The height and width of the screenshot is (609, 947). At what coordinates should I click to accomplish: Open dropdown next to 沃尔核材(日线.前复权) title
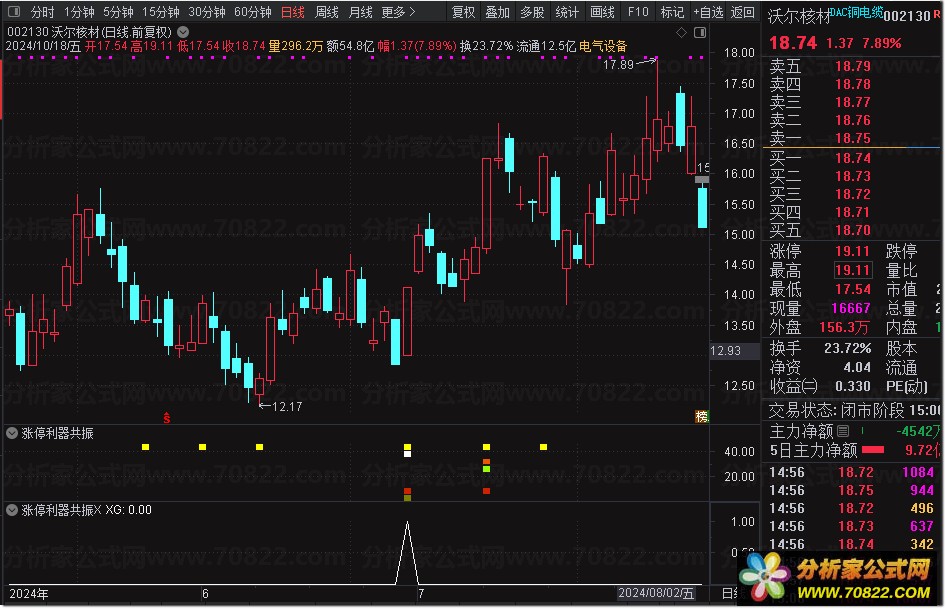coord(183,32)
